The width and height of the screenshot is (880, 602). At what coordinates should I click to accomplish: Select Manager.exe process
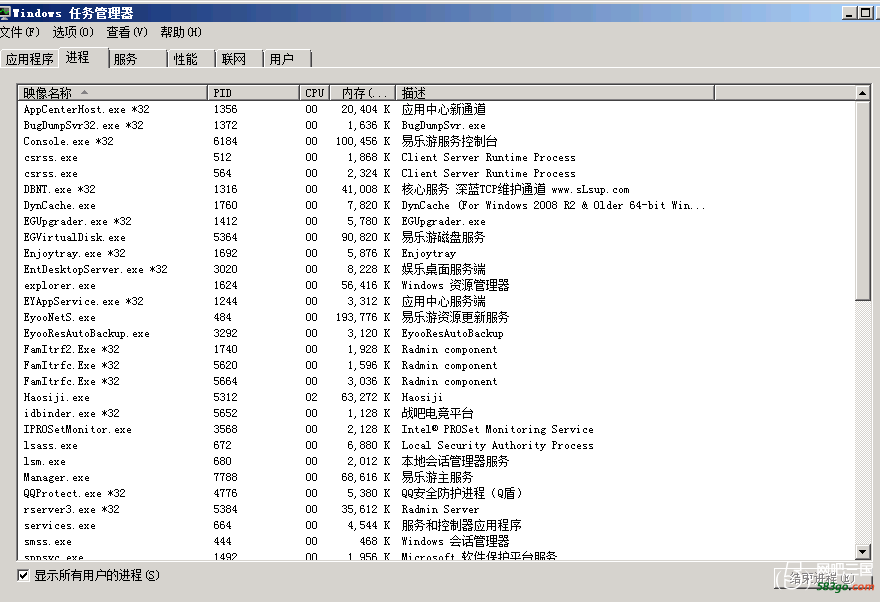coord(437,477)
